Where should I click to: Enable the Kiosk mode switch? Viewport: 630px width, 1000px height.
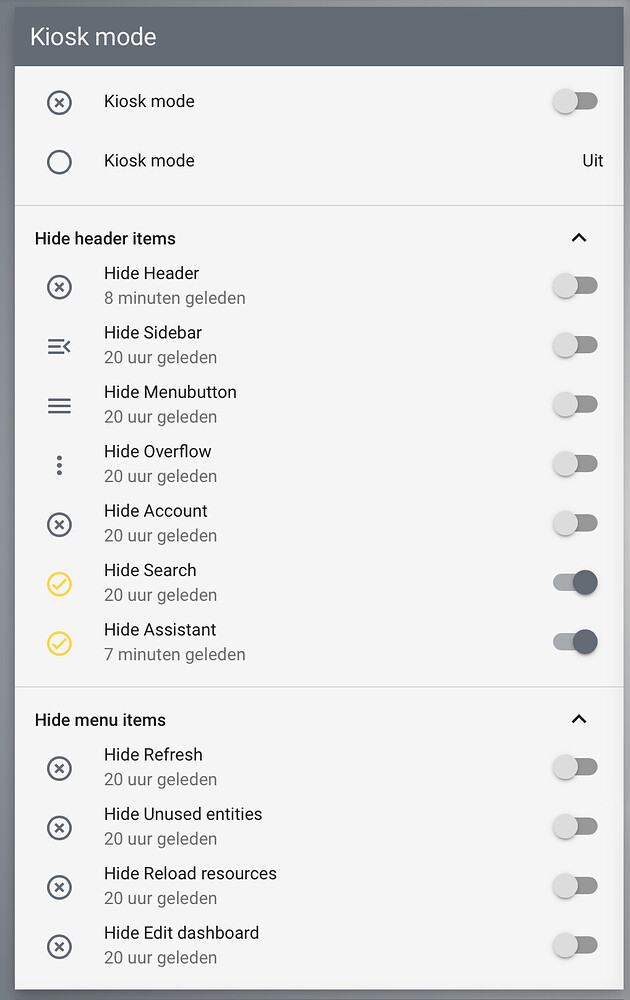tap(575, 101)
